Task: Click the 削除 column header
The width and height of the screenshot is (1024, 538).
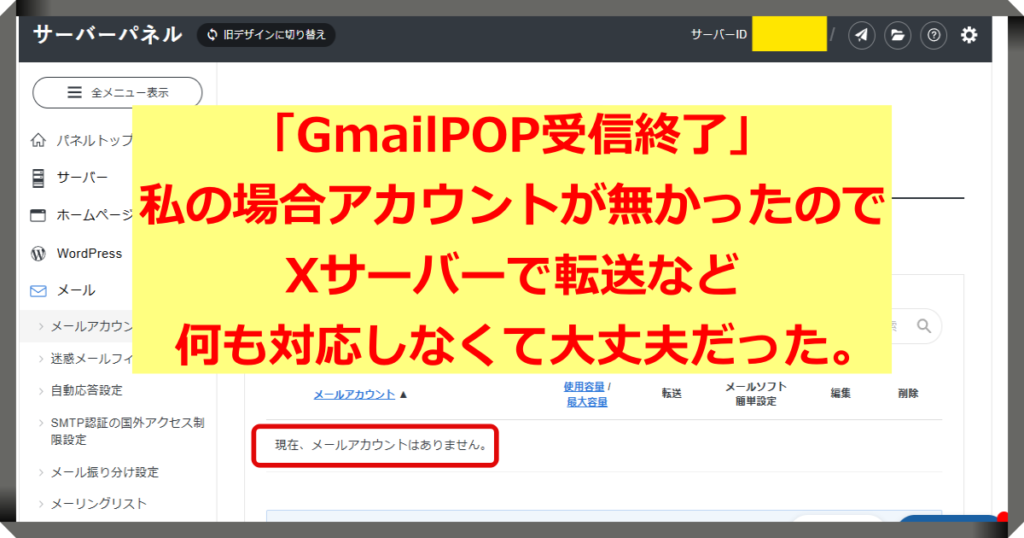Action: tap(908, 393)
